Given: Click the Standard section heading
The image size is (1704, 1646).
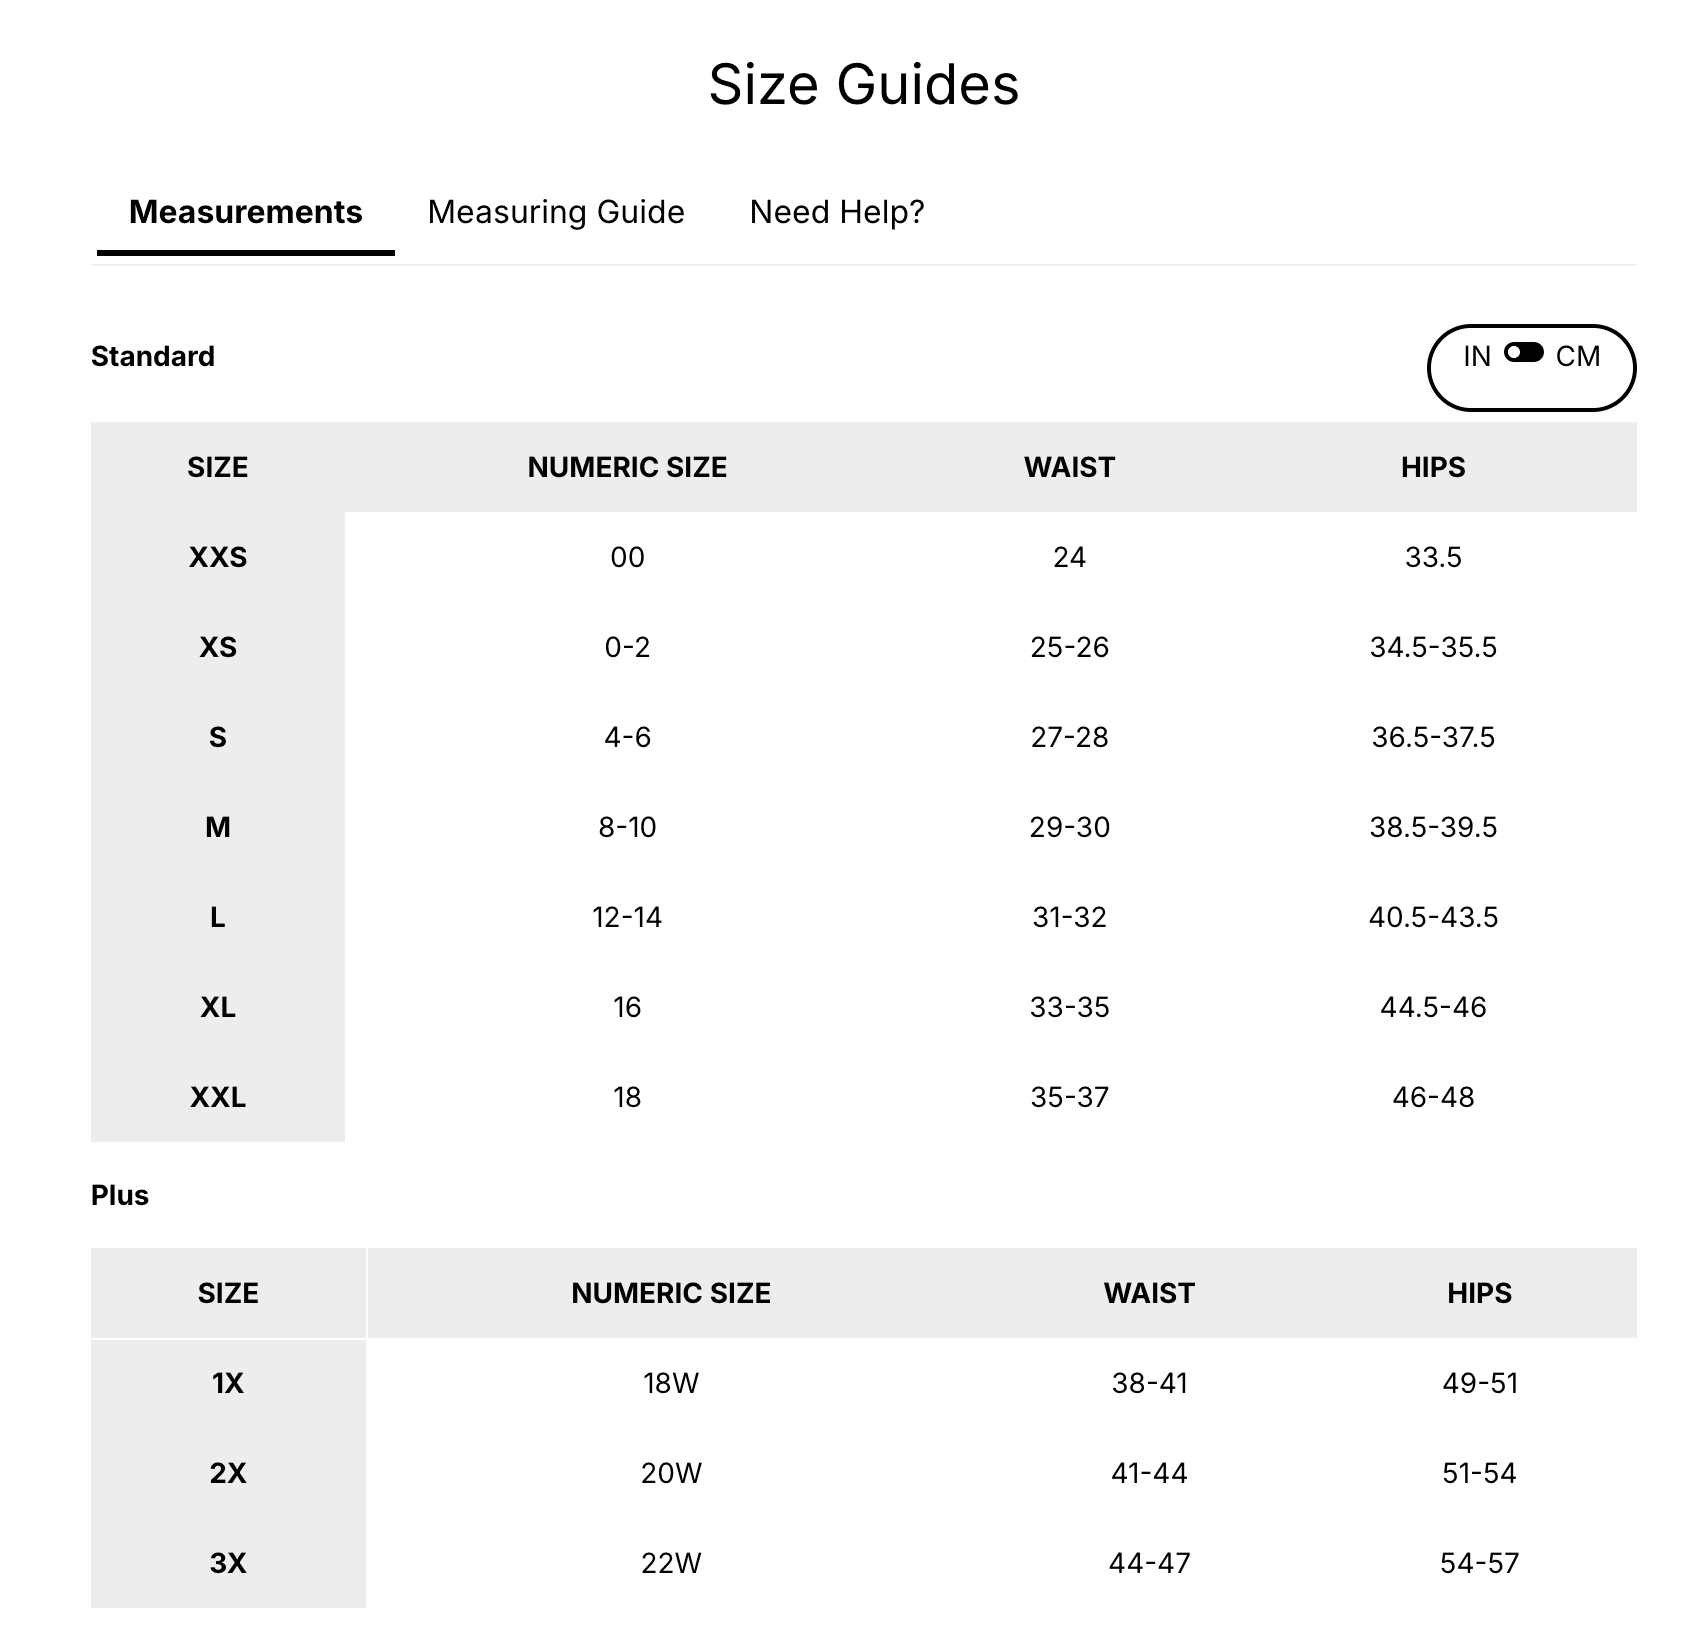Looking at the screenshot, I should (153, 356).
